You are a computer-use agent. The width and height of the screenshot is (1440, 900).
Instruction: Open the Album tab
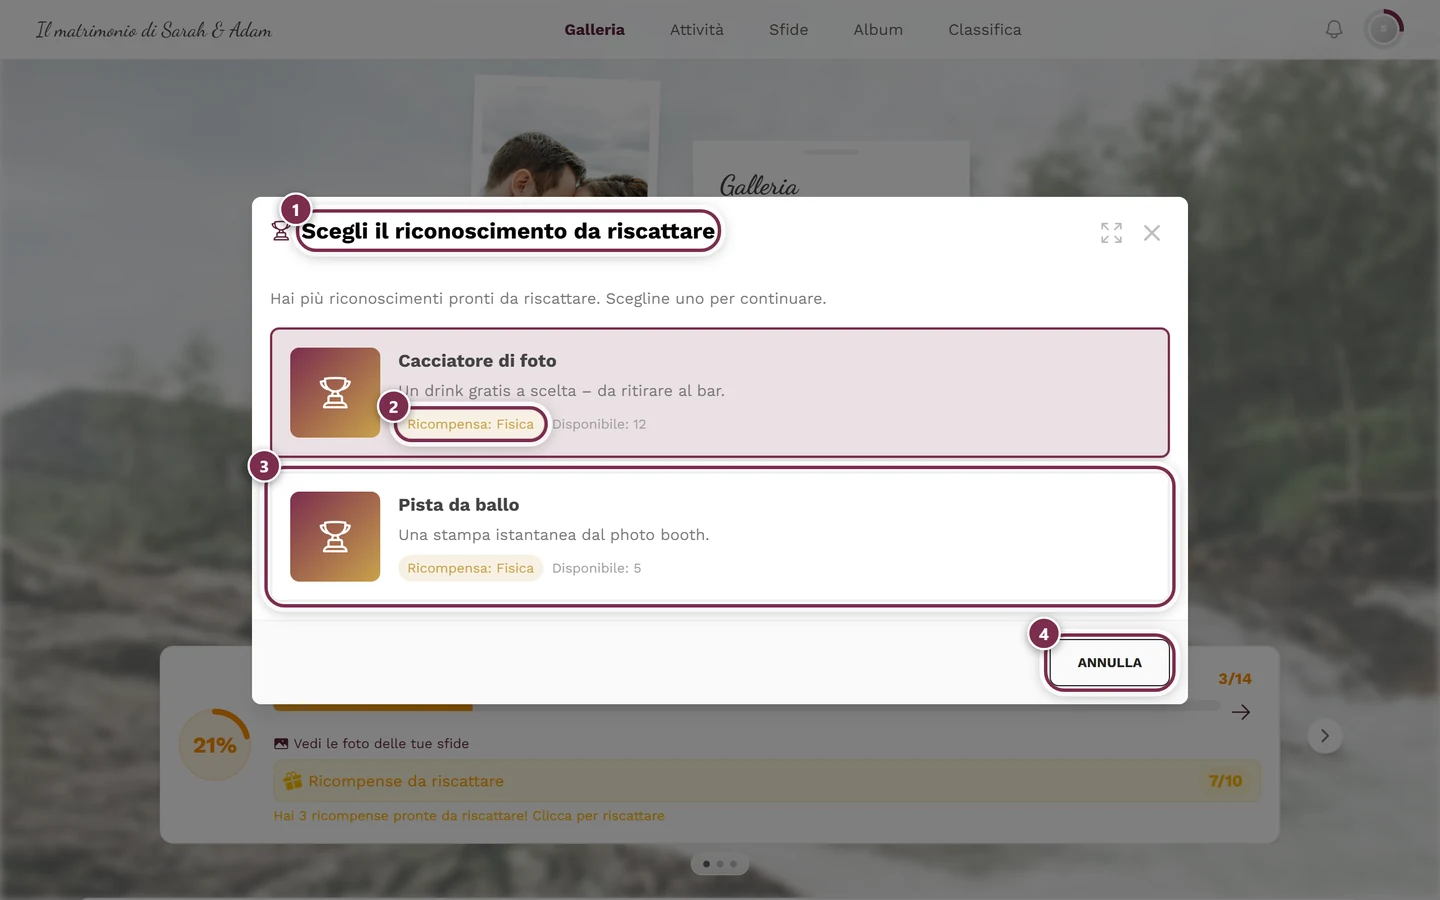click(878, 30)
